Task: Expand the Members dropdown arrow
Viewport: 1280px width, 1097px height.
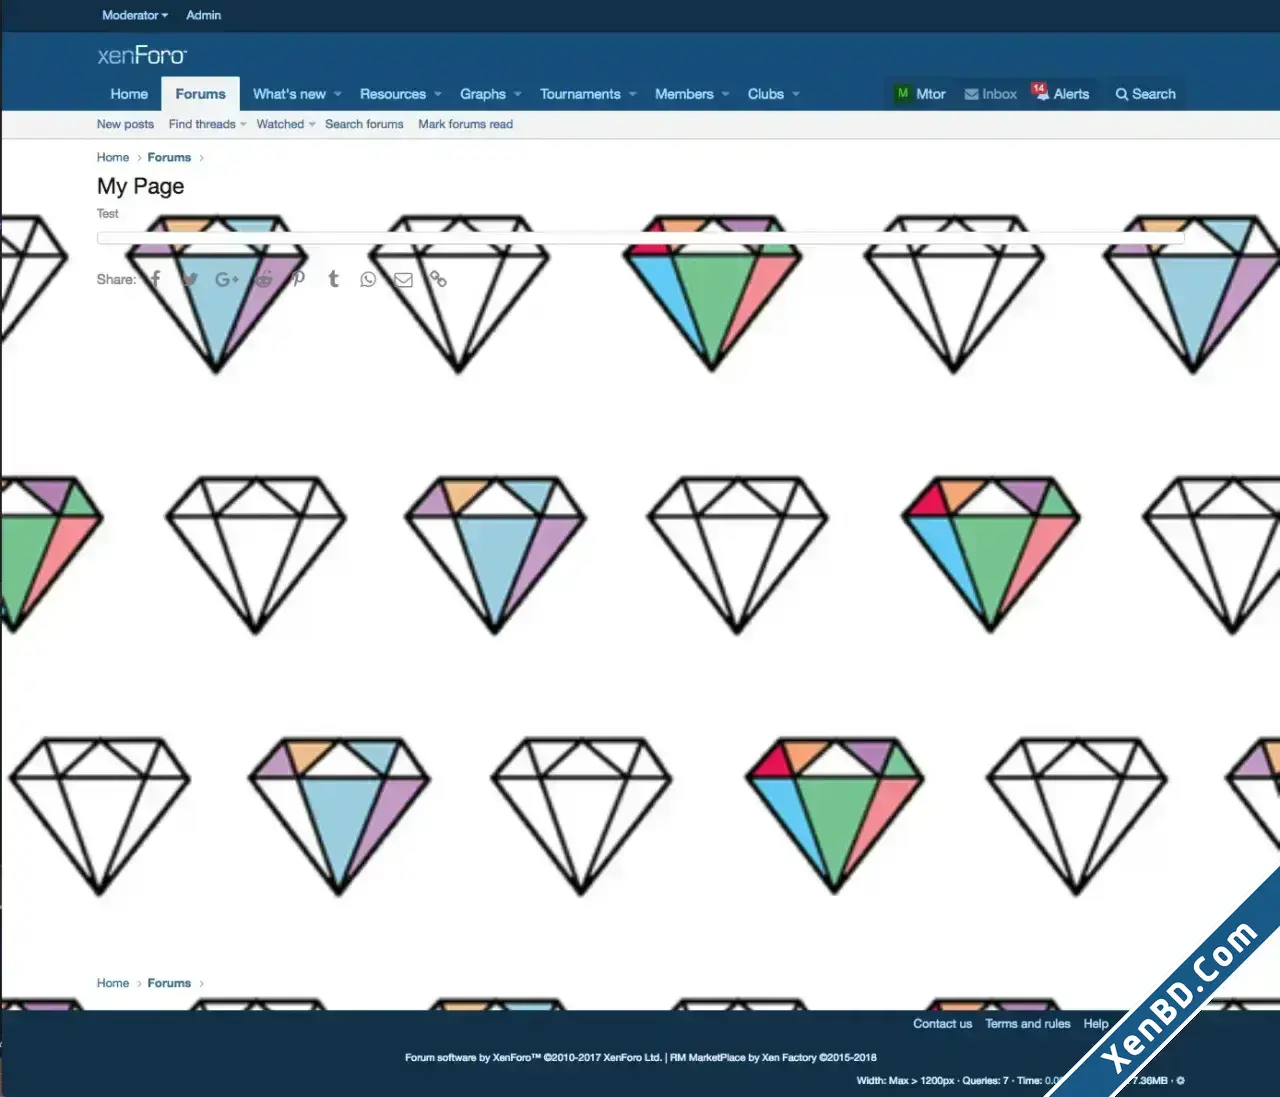Action: coord(725,94)
